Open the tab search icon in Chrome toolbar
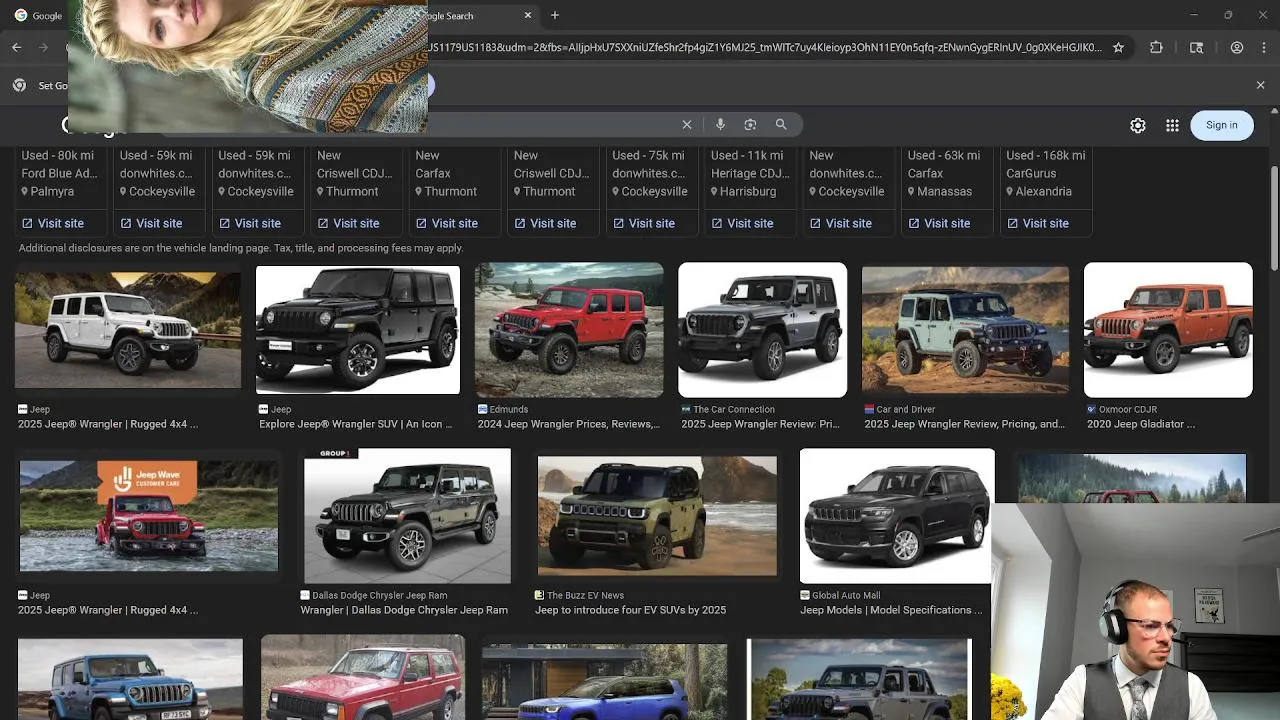 point(1196,47)
